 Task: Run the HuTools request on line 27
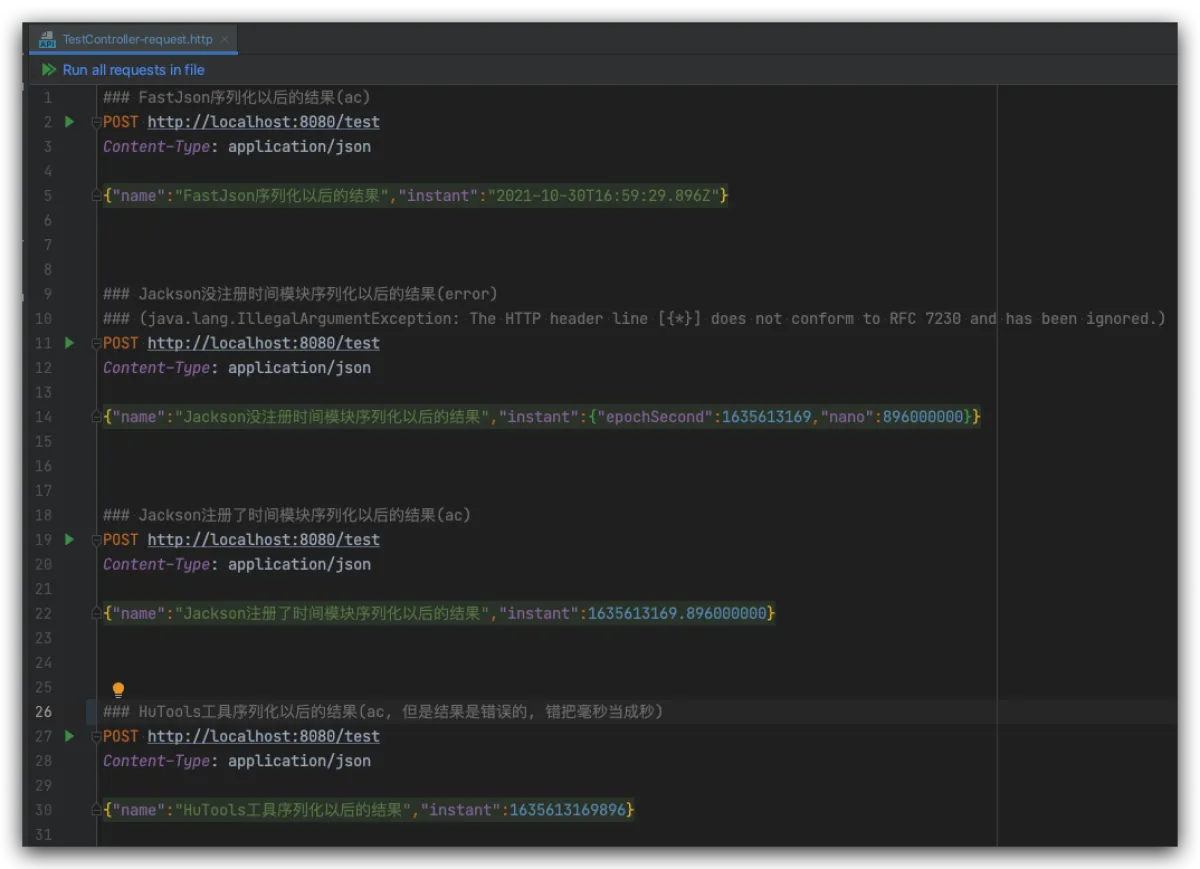tap(69, 736)
